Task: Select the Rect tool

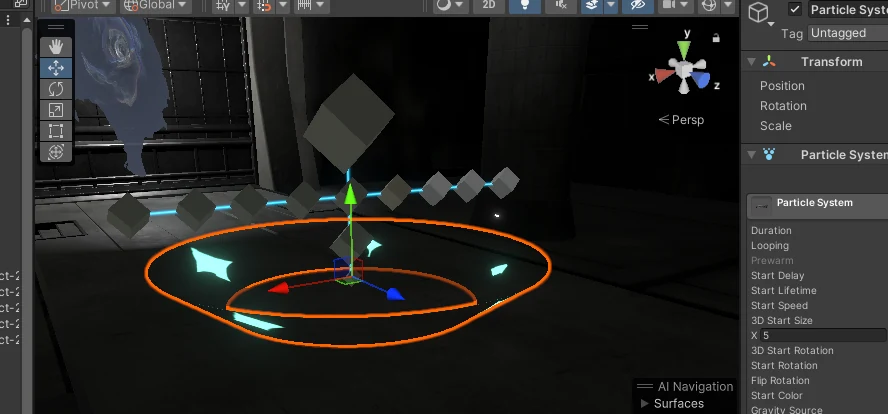Action: tap(56, 131)
